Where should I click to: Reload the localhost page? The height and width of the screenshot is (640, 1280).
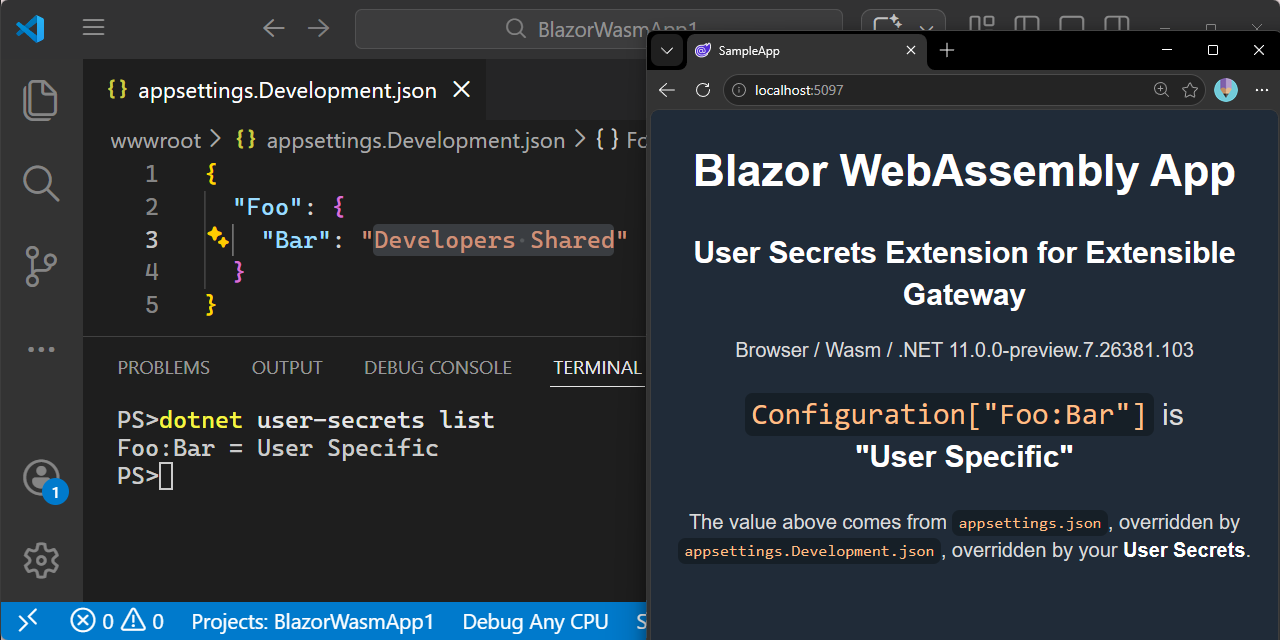703,90
